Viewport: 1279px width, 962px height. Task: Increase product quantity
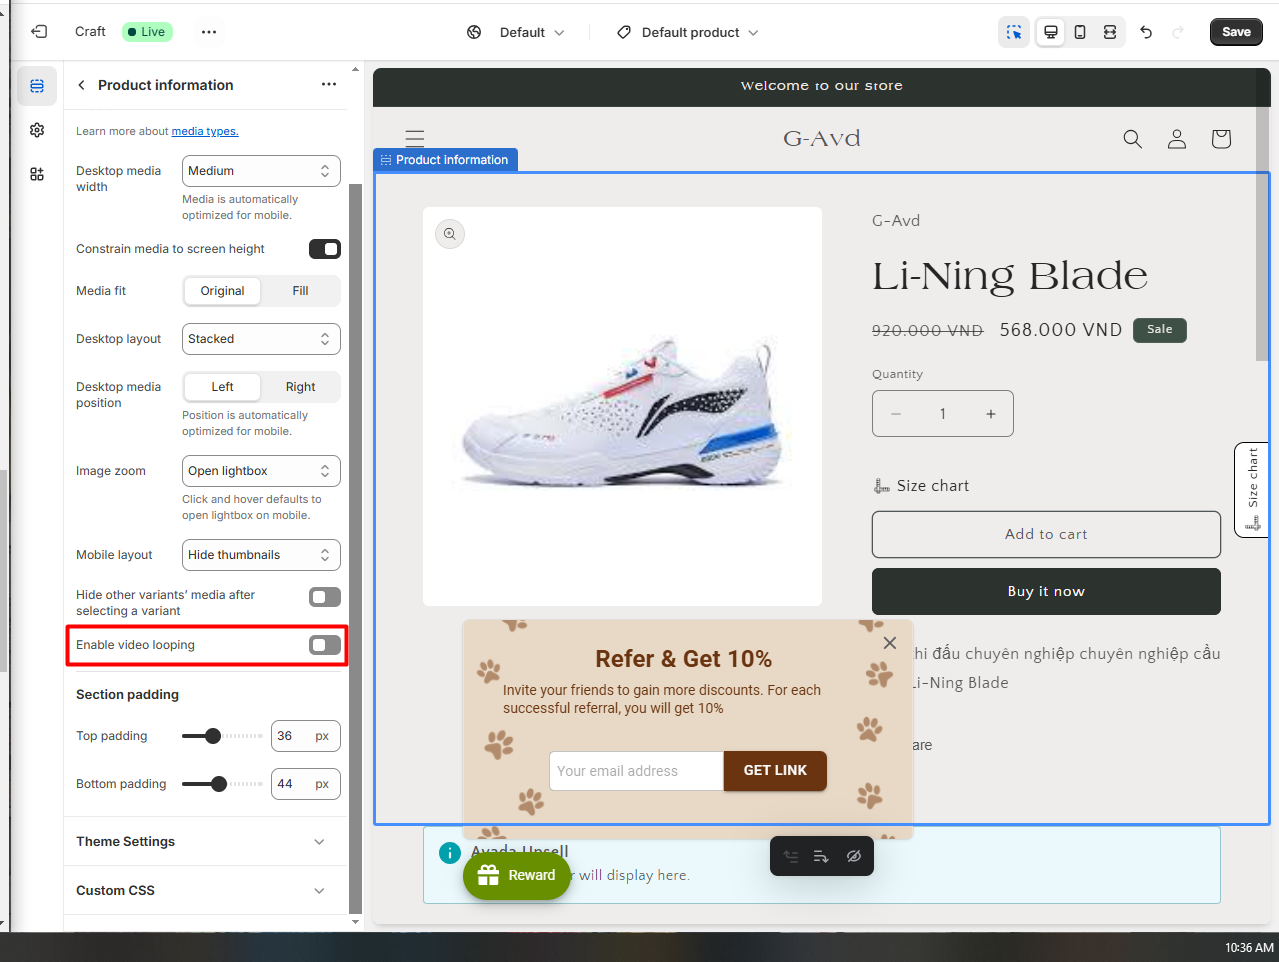pyautogui.click(x=991, y=414)
